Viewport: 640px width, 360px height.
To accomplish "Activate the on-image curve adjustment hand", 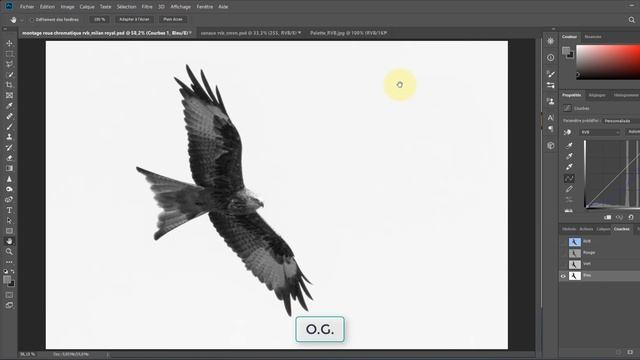I will coord(567,132).
